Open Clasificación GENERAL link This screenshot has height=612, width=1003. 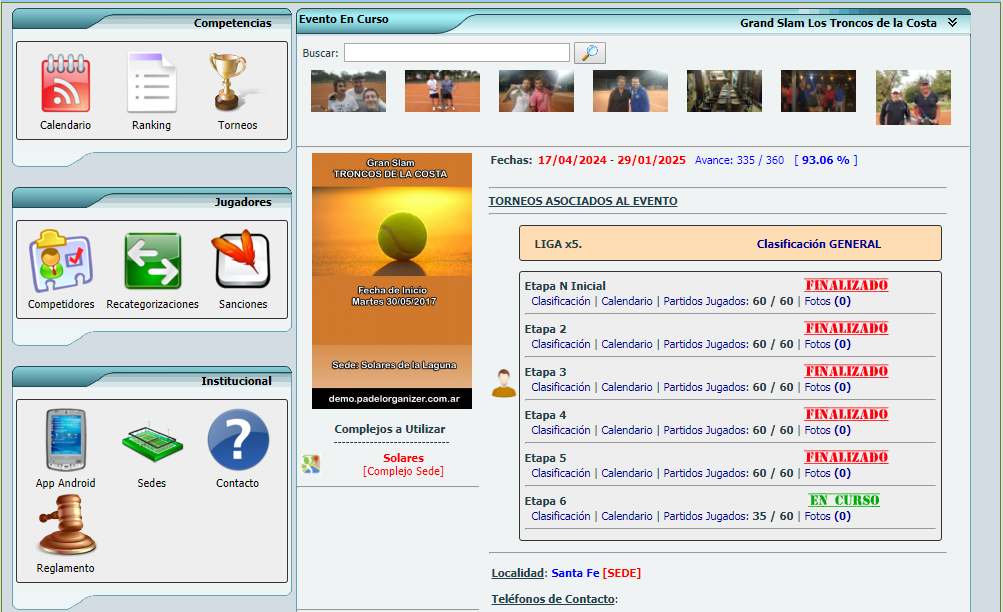click(818, 243)
